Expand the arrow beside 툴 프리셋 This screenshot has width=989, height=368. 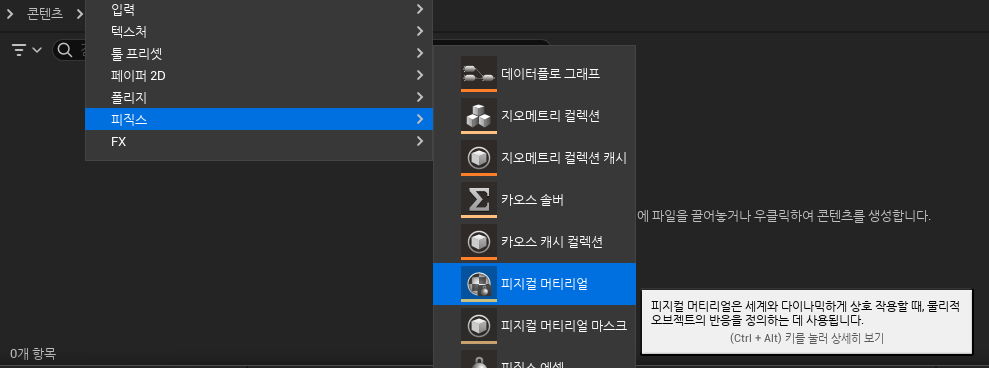click(x=420, y=53)
